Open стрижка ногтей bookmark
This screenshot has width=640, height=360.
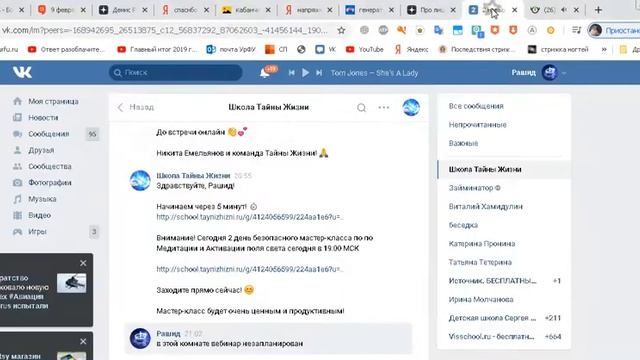pyautogui.click(x=558, y=49)
